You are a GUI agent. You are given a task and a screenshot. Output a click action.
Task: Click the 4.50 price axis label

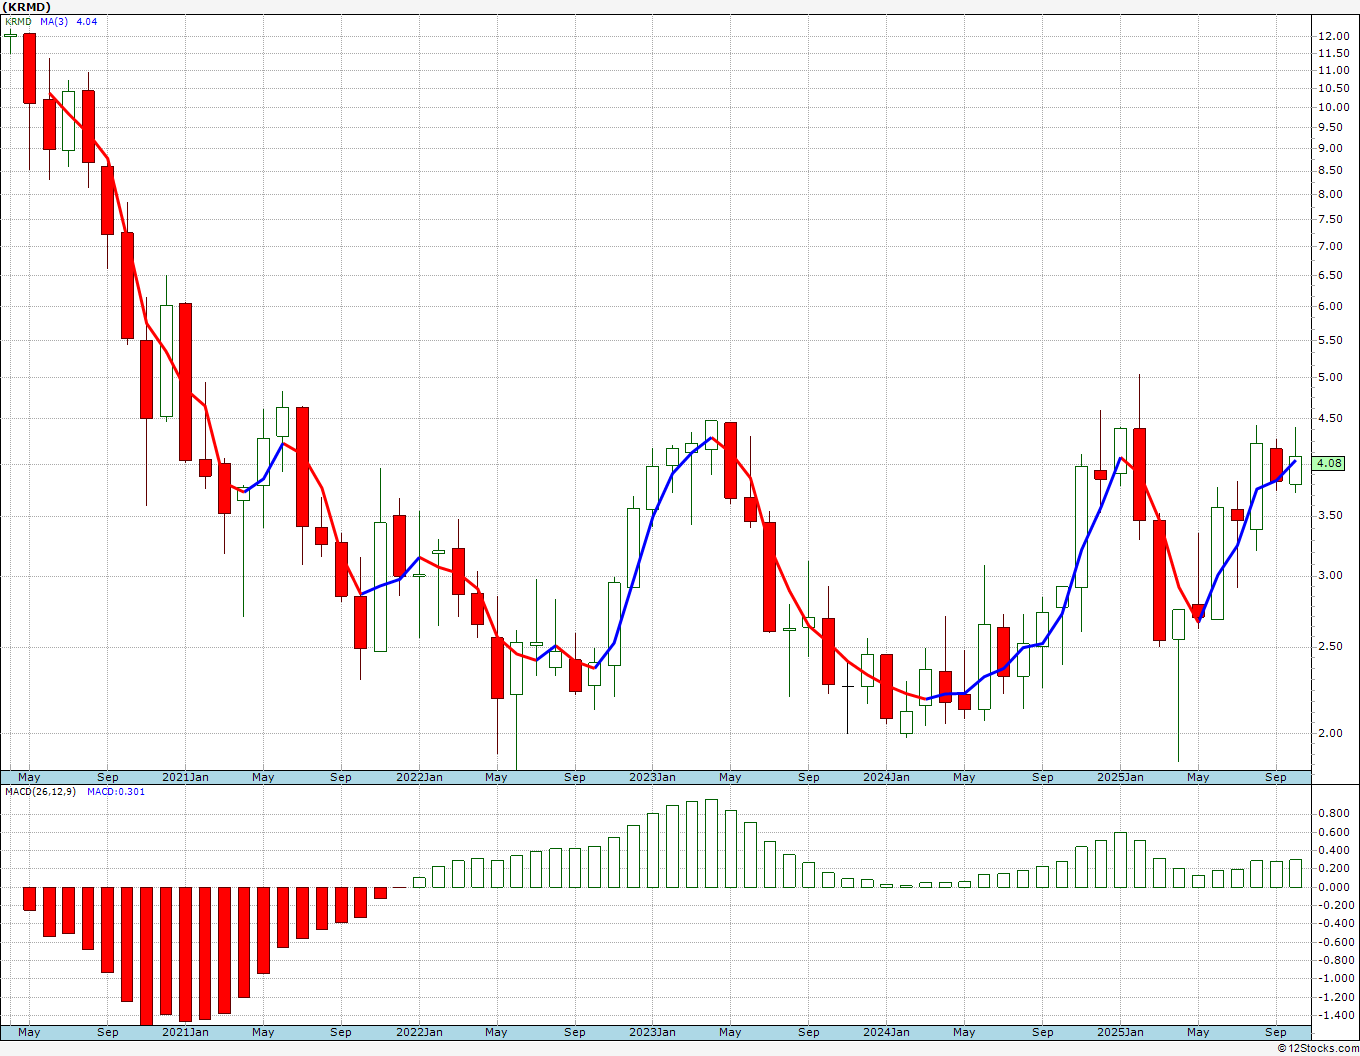1330,418
